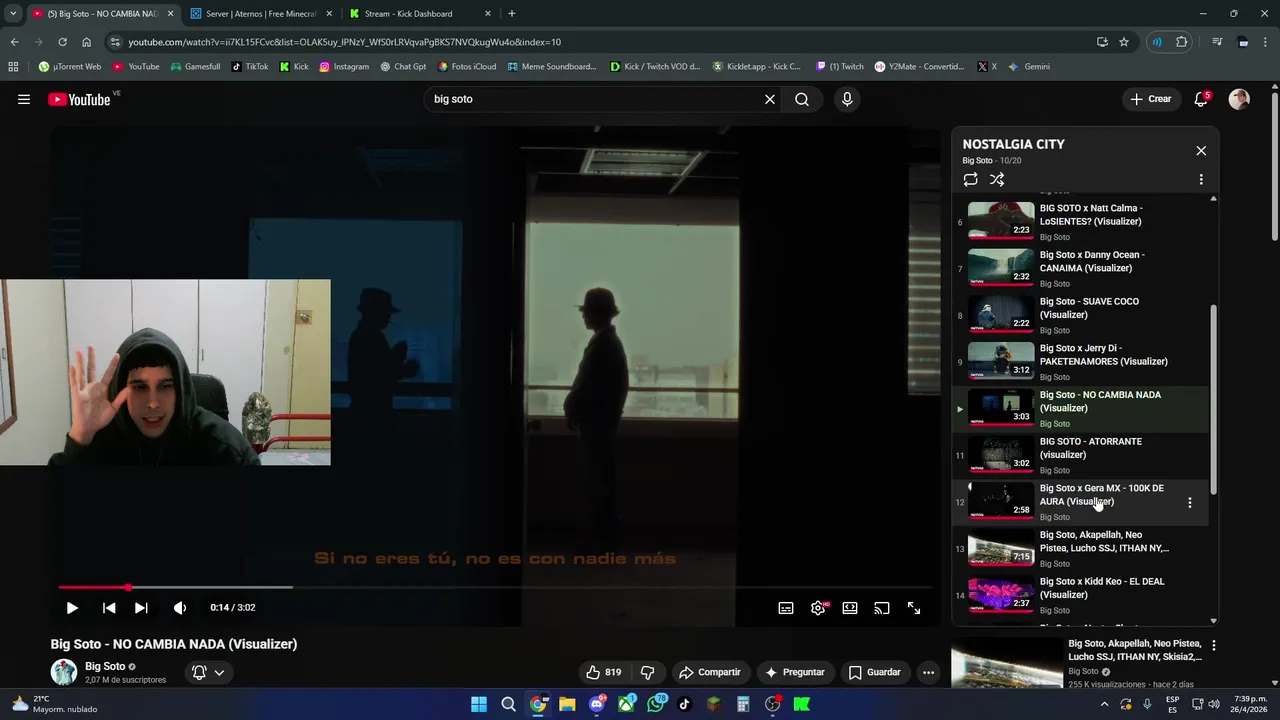Open WhatsApp from taskbar
1280x720 pixels.
[655, 704]
